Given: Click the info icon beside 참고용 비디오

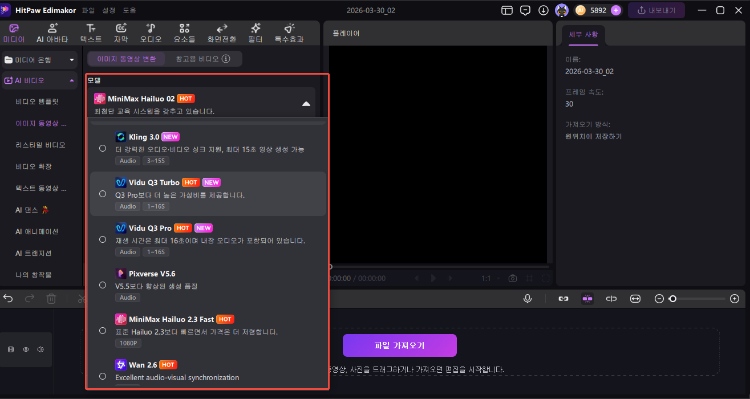Looking at the screenshot, I should 226,59.
